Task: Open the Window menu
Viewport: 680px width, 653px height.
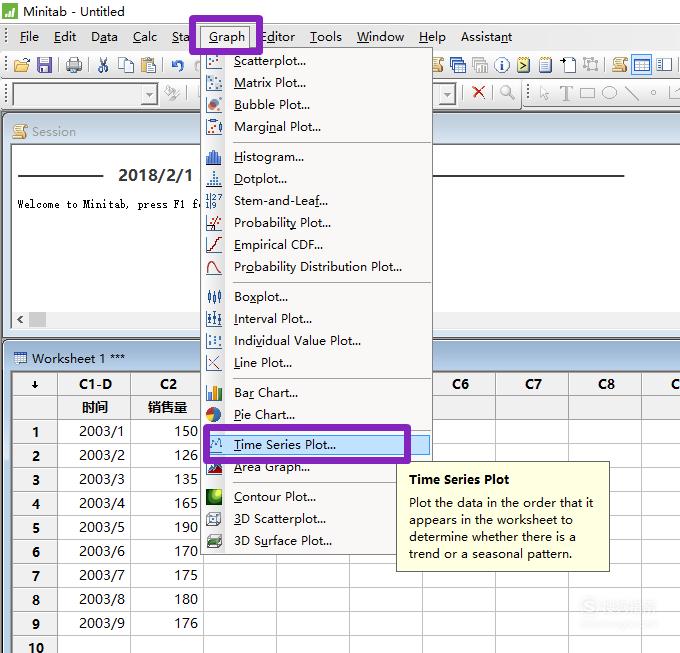Action: point(380,37)
